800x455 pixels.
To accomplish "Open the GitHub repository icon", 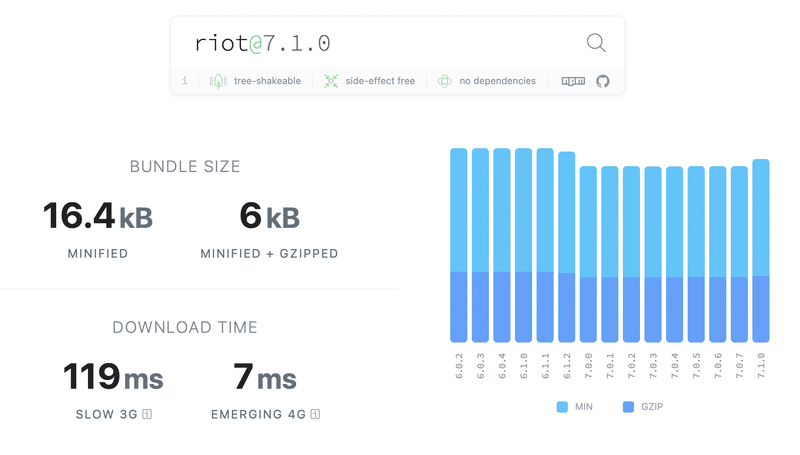I will pos(603,81).
